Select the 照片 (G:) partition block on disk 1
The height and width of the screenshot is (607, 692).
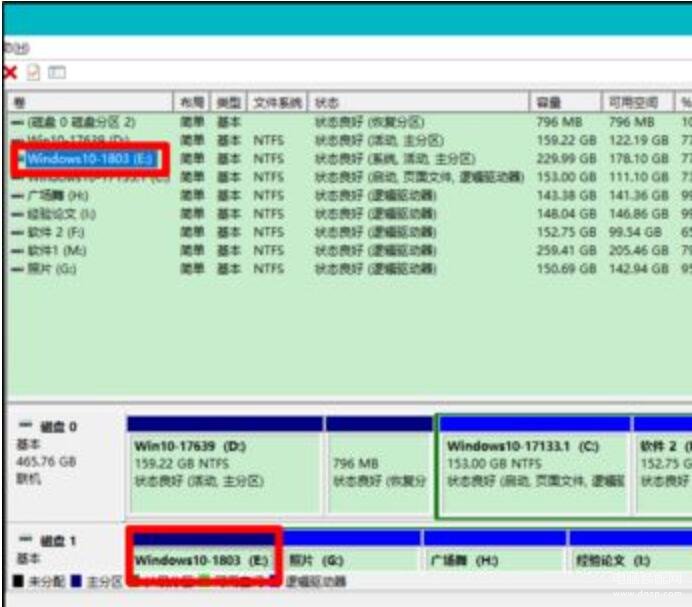tap(352, 552)
